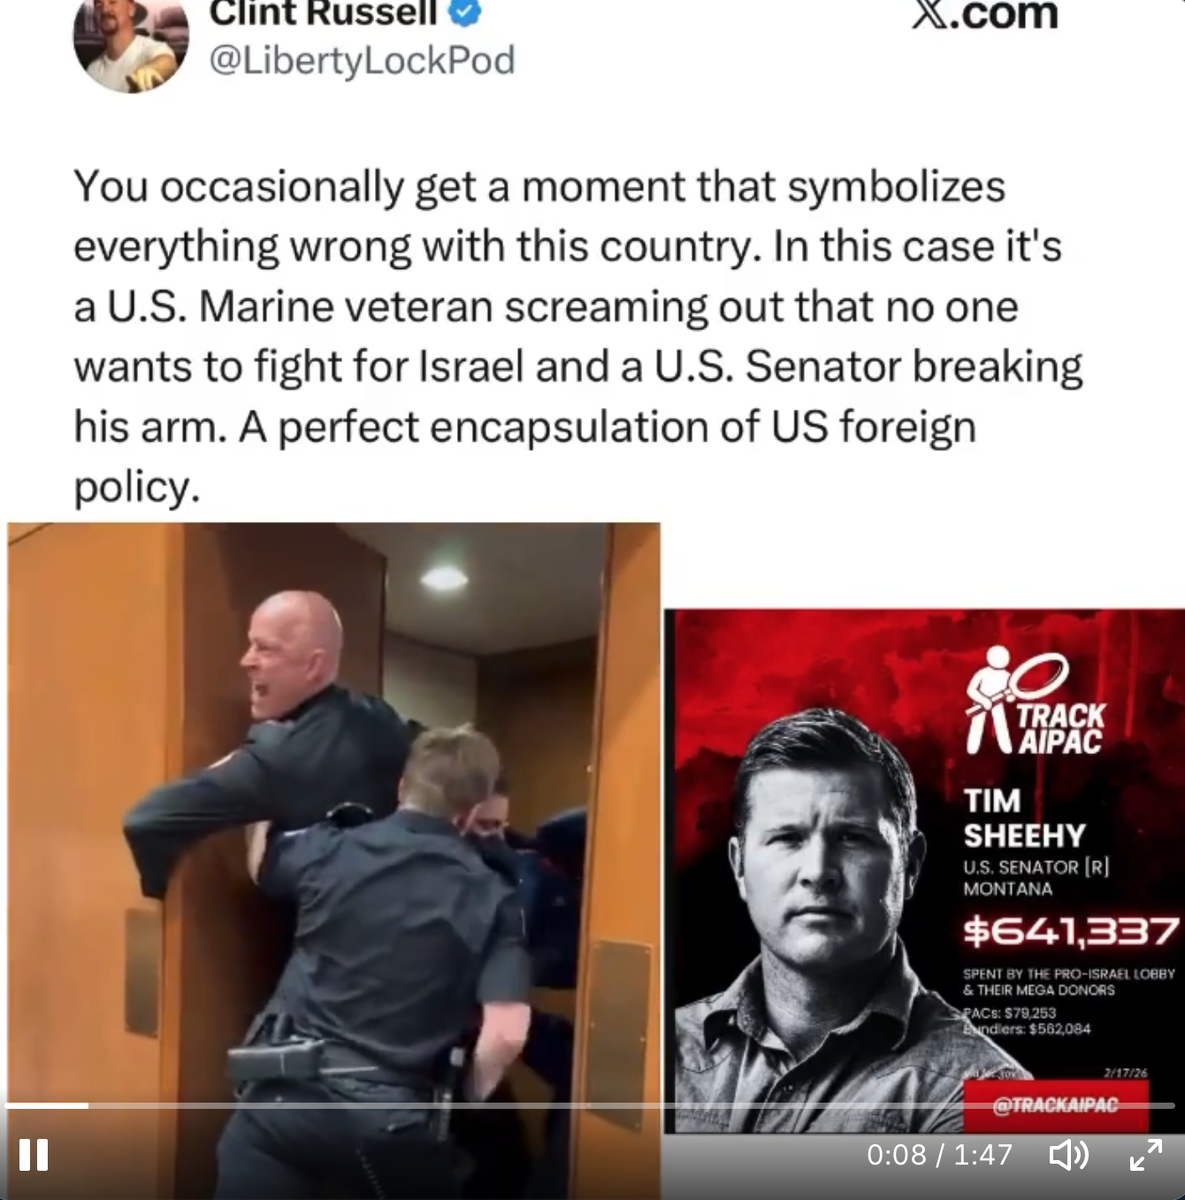The height and width of the screenshot is (1200, 1185).
Task: Click the $641,337 amount text
Action: point(1070,933)
